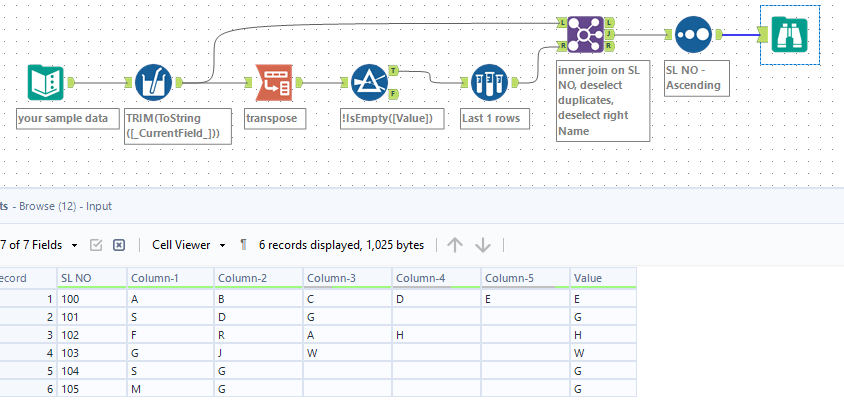The image size is (844, 410).
Task: Toggle the paragraph whitespace display icon
Action: [243, 244]
